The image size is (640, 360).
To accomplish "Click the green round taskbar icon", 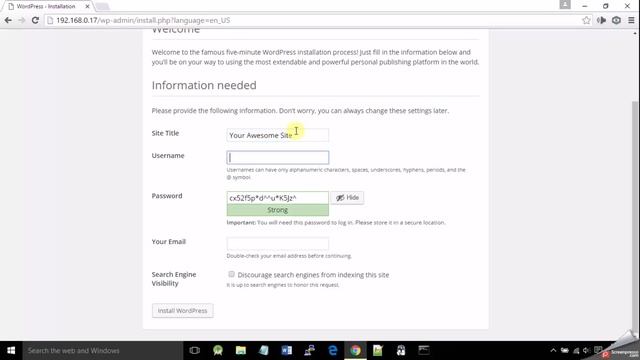I will coord(218,350).
